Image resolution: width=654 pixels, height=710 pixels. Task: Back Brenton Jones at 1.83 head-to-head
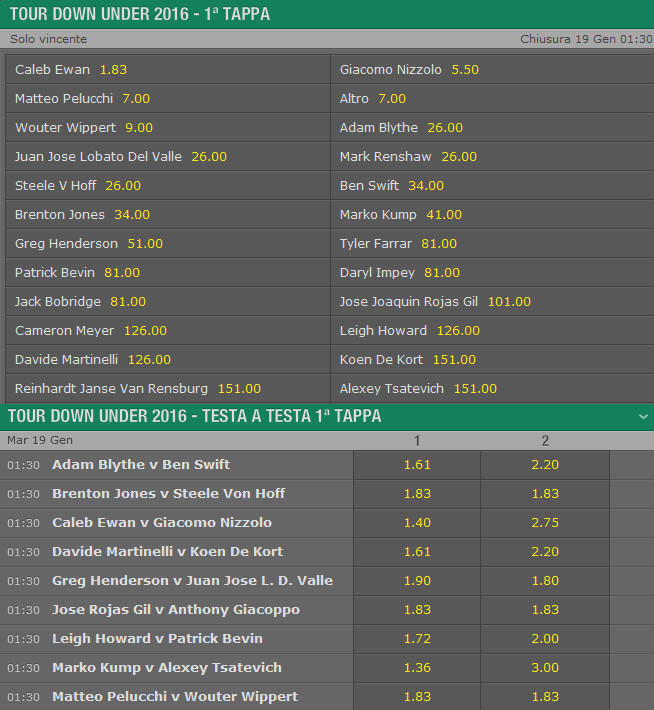click(417, 494)
